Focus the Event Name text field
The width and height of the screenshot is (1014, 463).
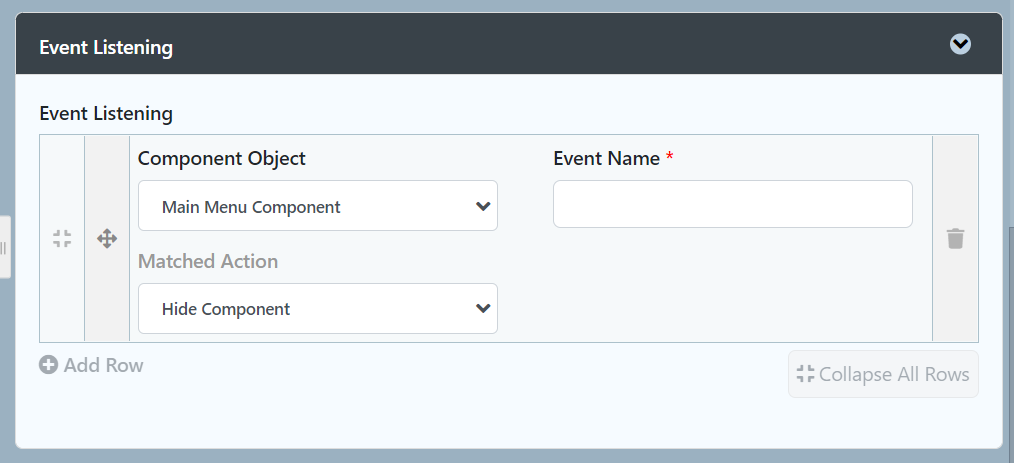click(x=732, y=204)
